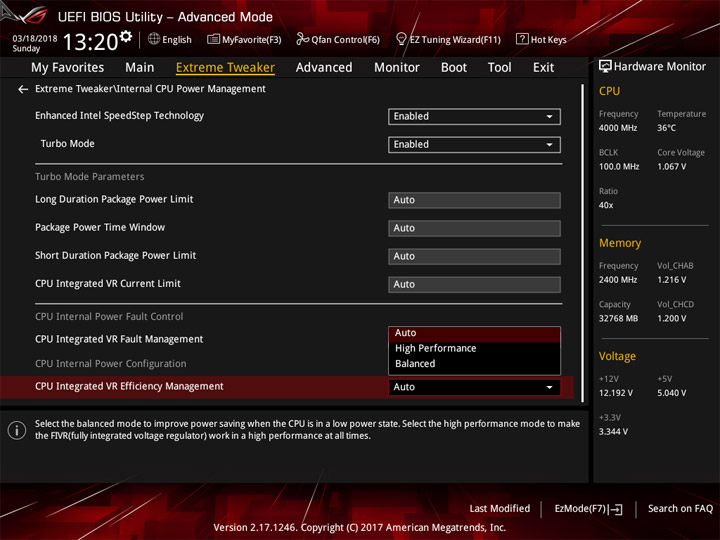Click the back arrow beside the breadcrumb path

[x=22, y=89]
